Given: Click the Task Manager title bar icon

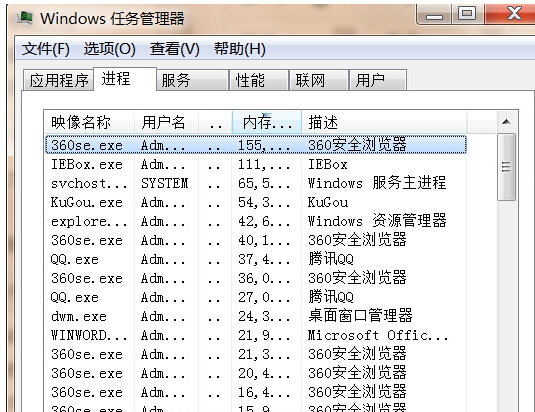Looking at the screenshot, I should [25, 18].
